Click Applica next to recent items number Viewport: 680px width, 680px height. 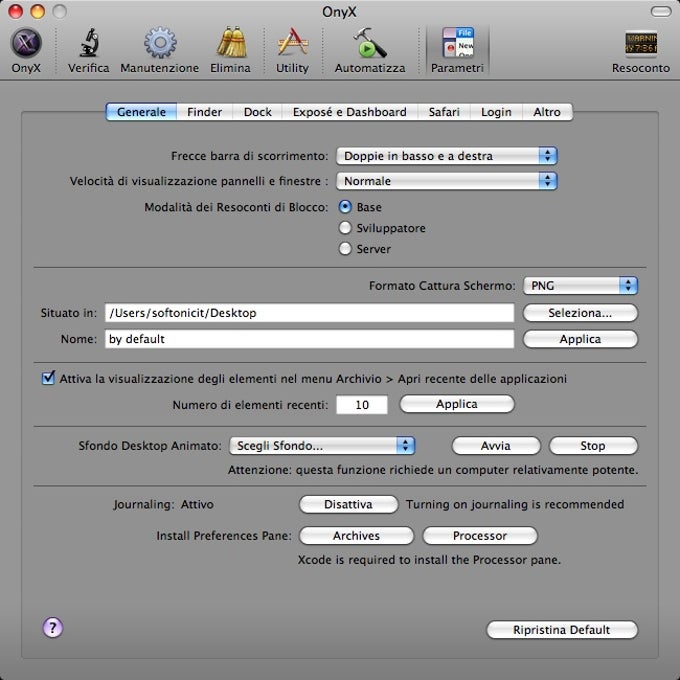click(457, 404)
